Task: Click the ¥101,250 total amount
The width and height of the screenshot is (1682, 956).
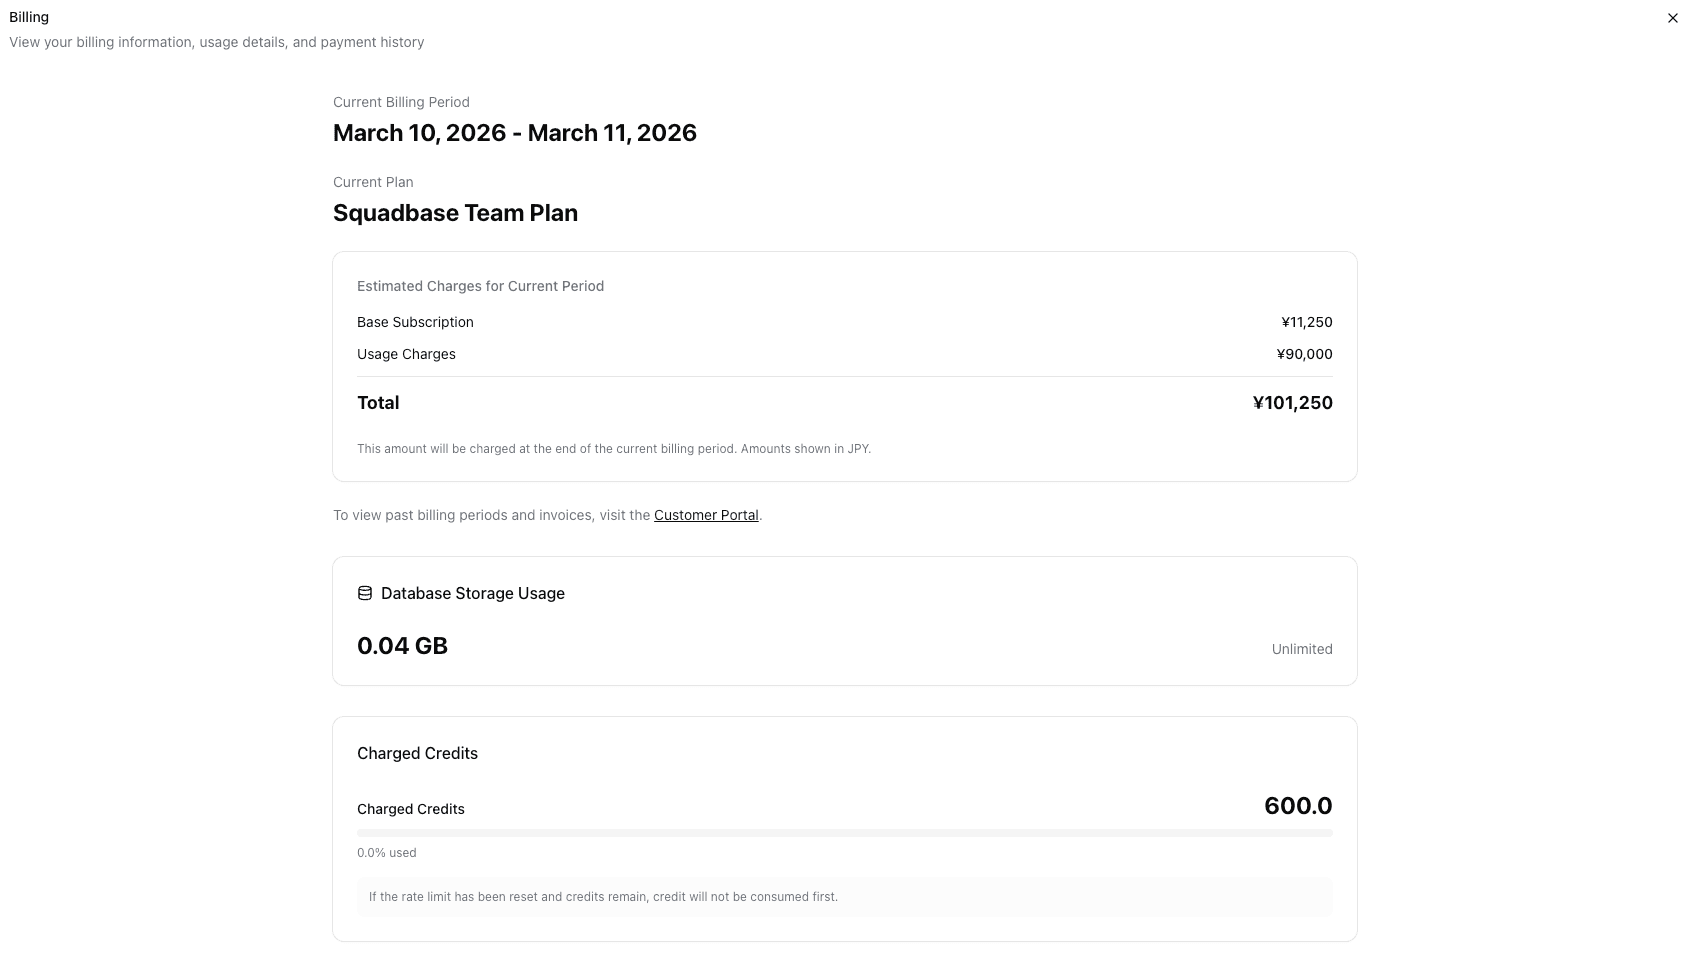Action: tap(1292, 403)
